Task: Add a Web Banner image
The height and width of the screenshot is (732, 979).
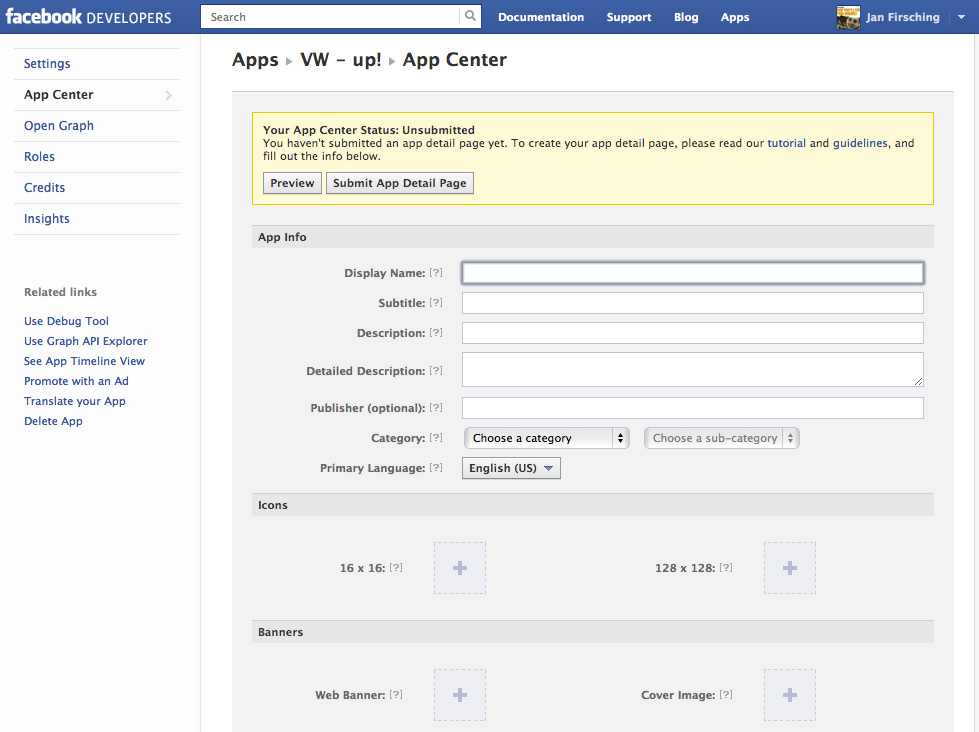Action: tap(460, 695)
